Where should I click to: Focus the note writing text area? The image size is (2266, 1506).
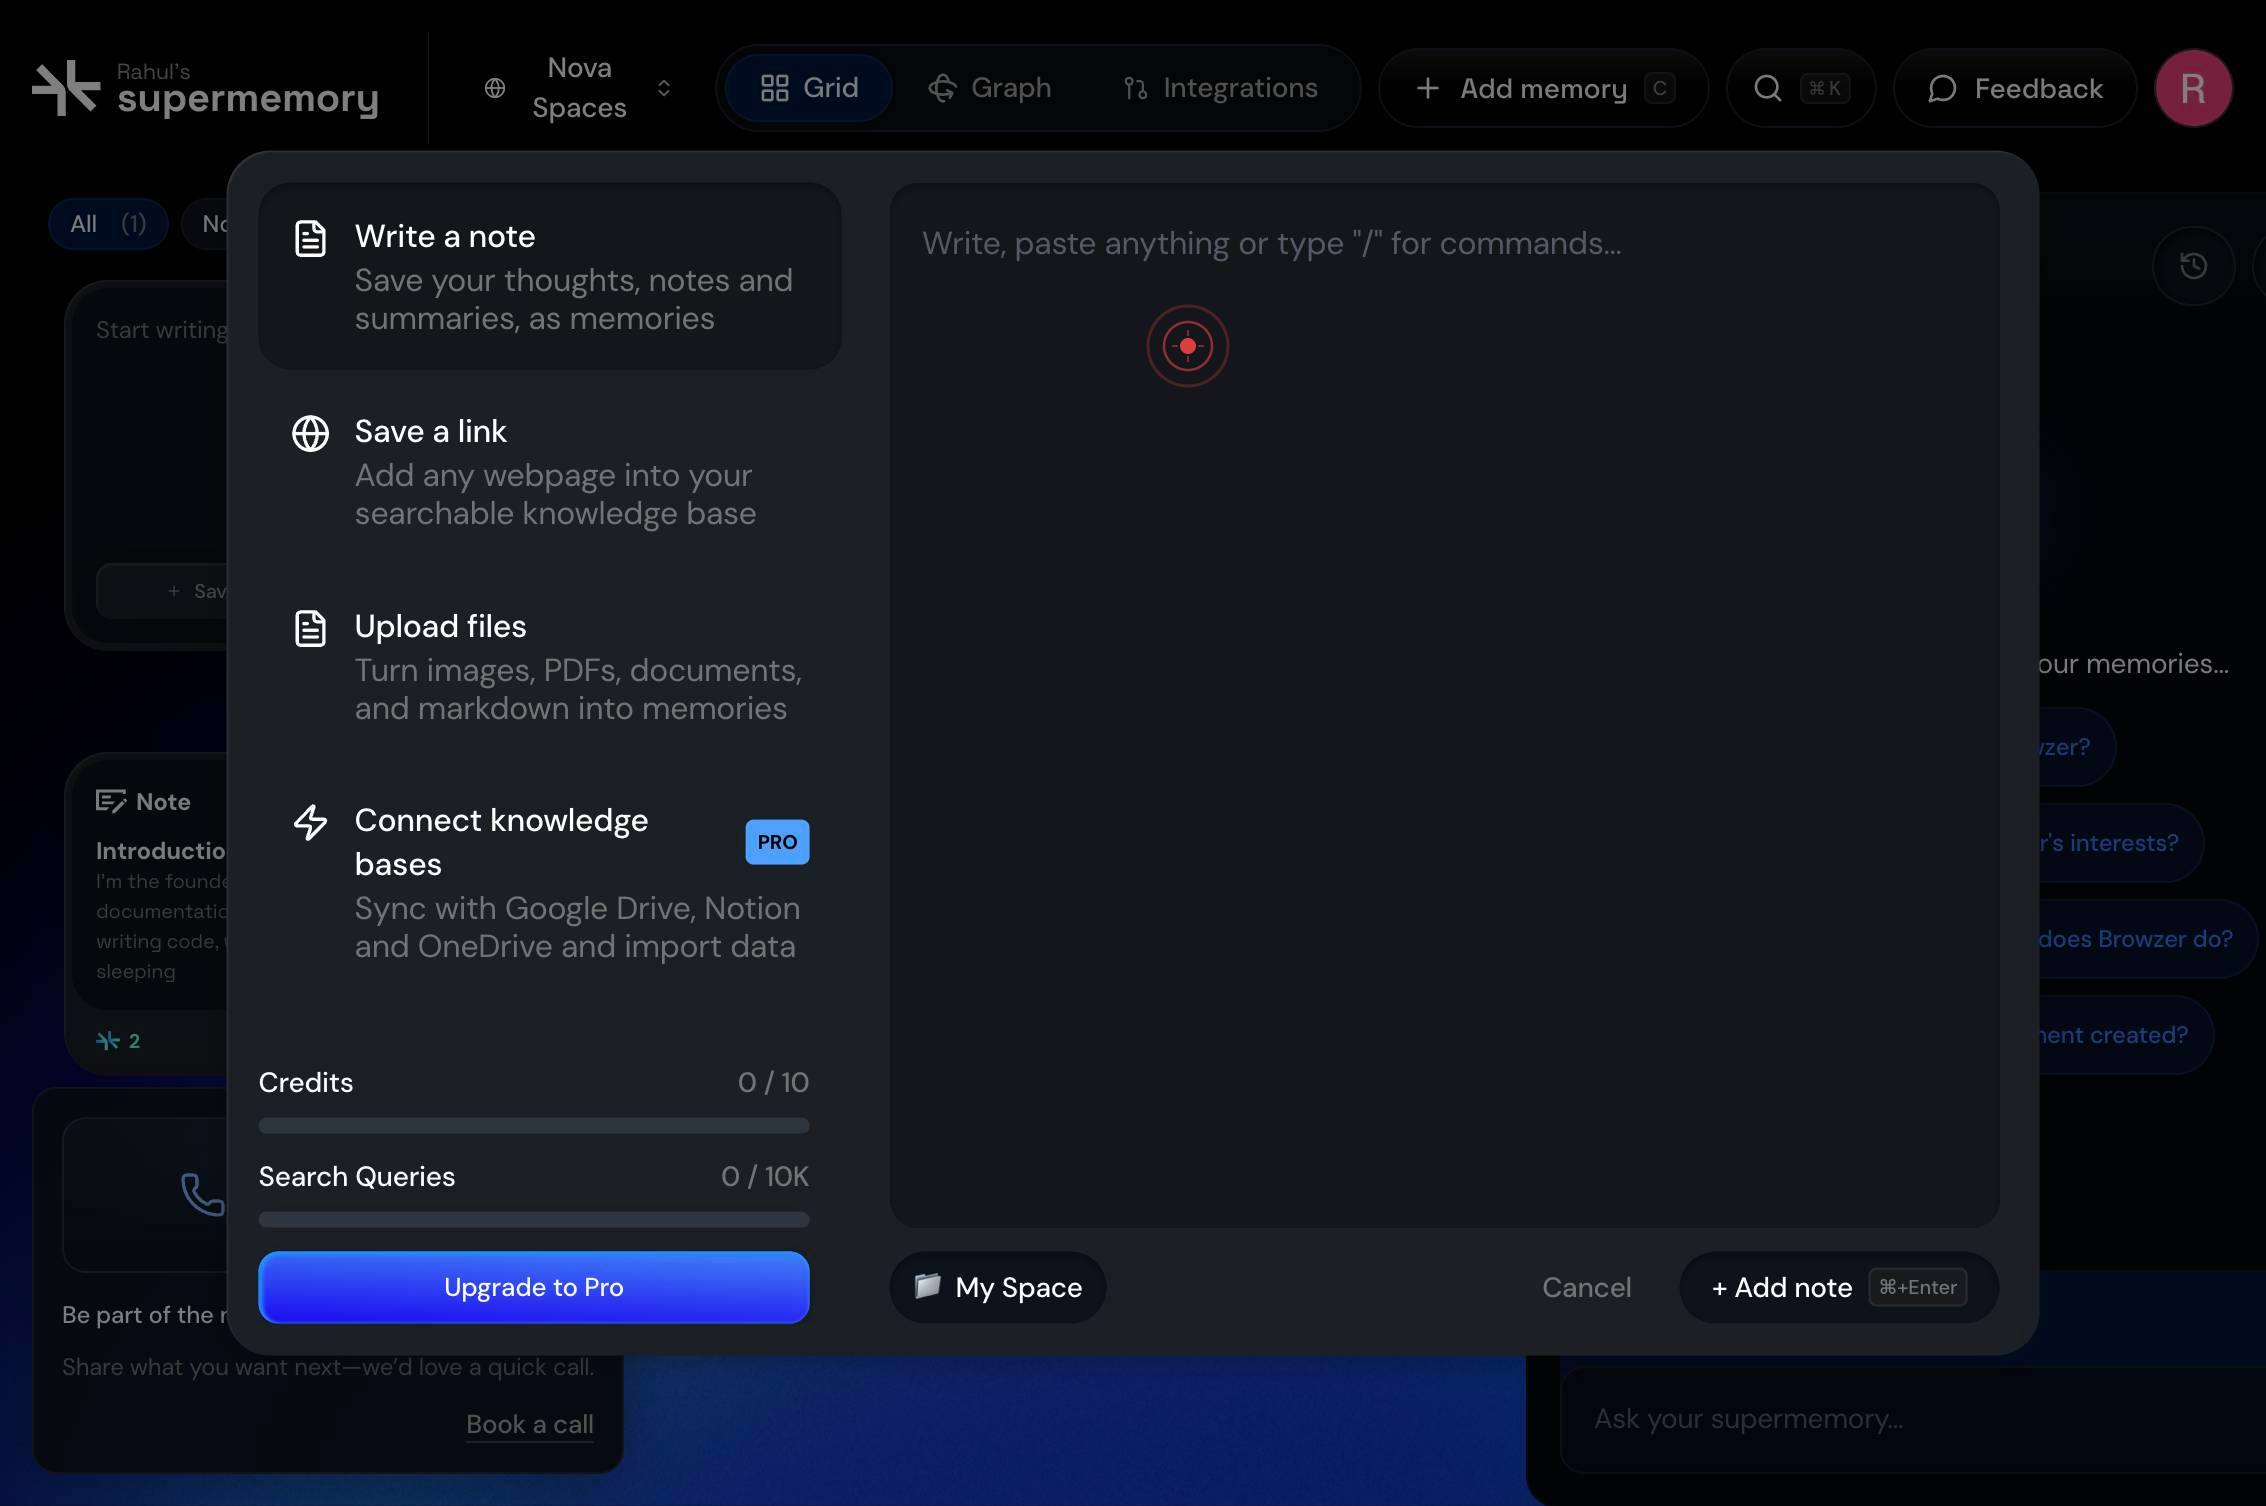[1444, 704]
